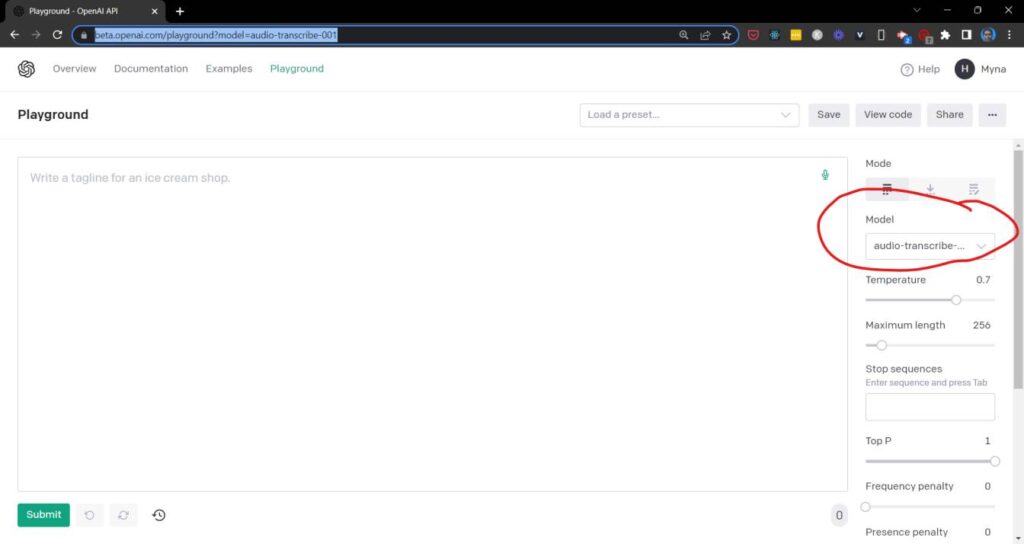The width and height of the screenshot is (1024, 544).
Task: Close the Playground - OpenAI API tab
Action: click(x=154, y=11)
